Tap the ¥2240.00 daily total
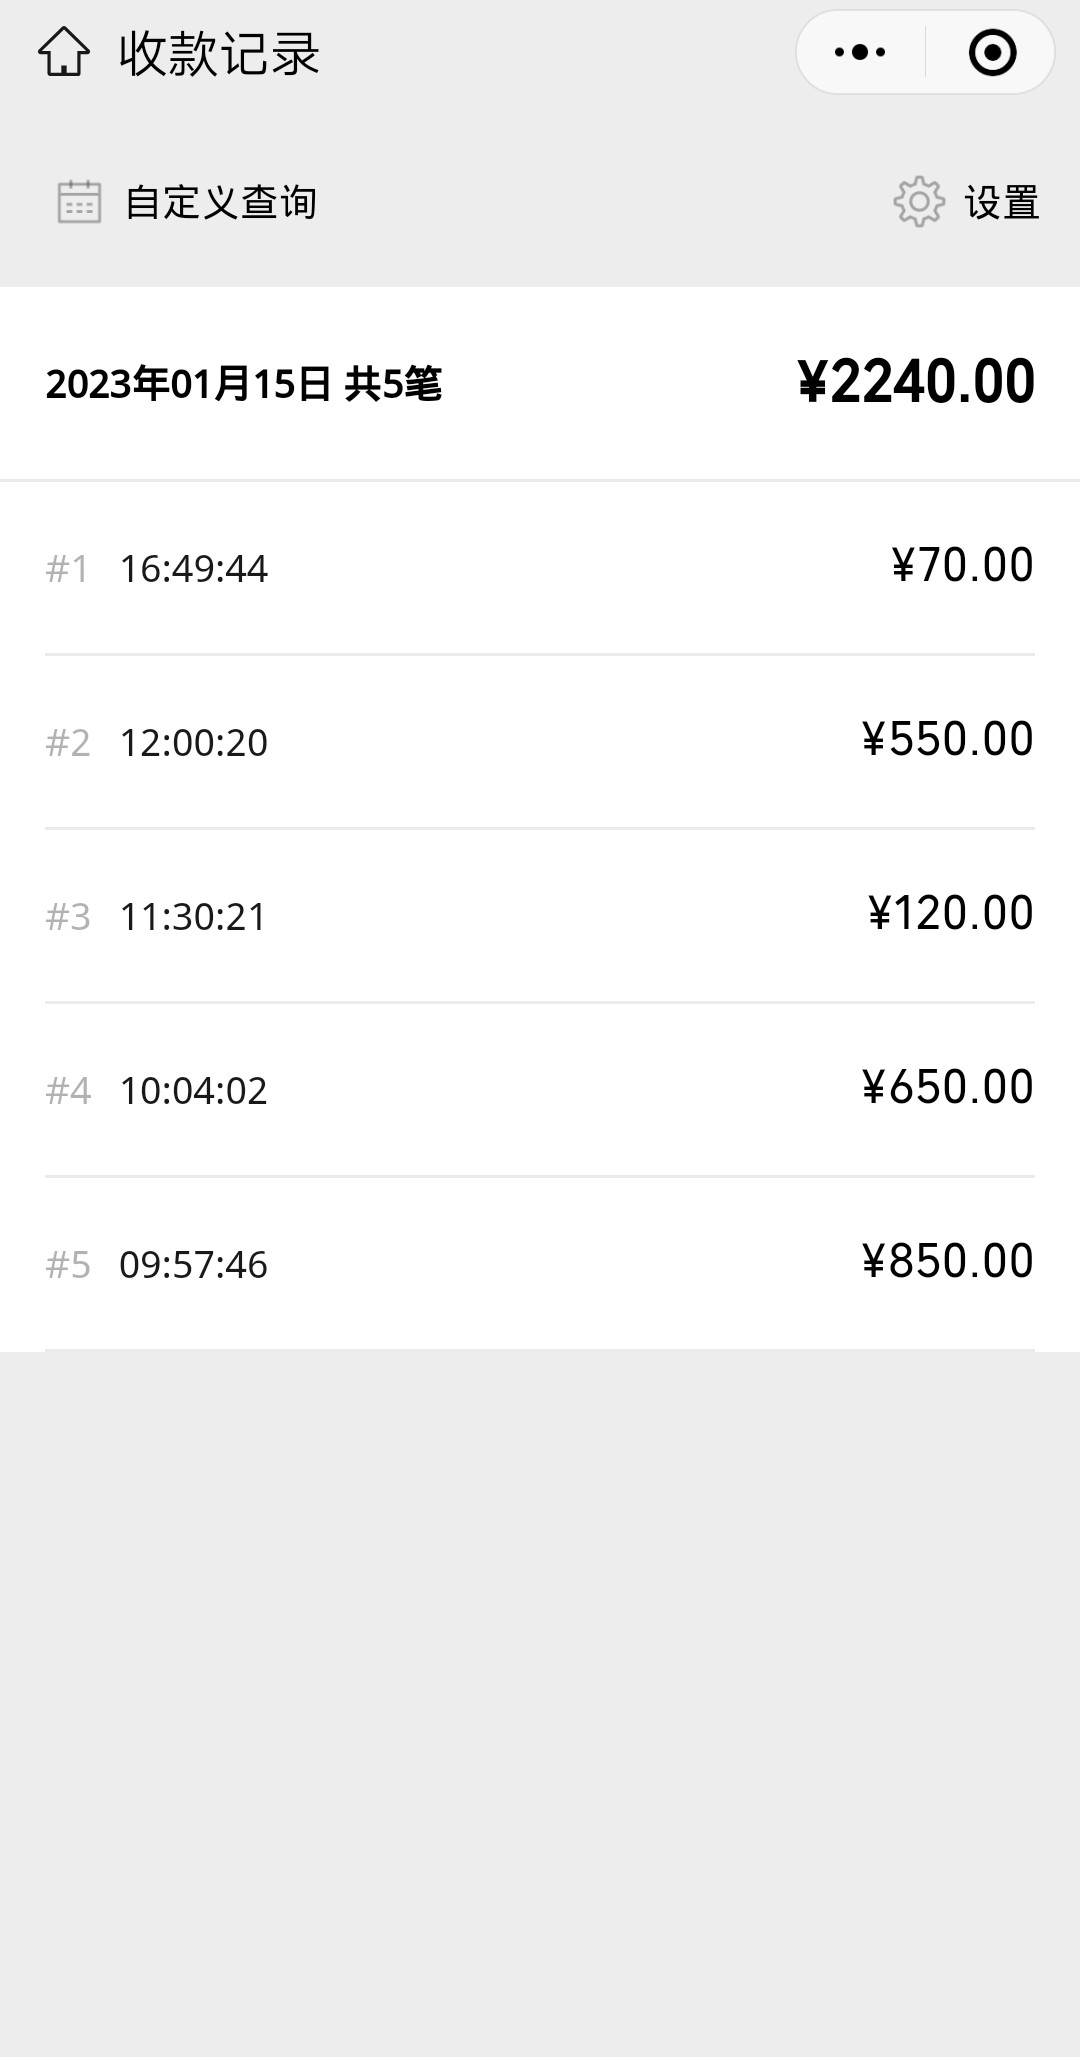 coord(916,382)
